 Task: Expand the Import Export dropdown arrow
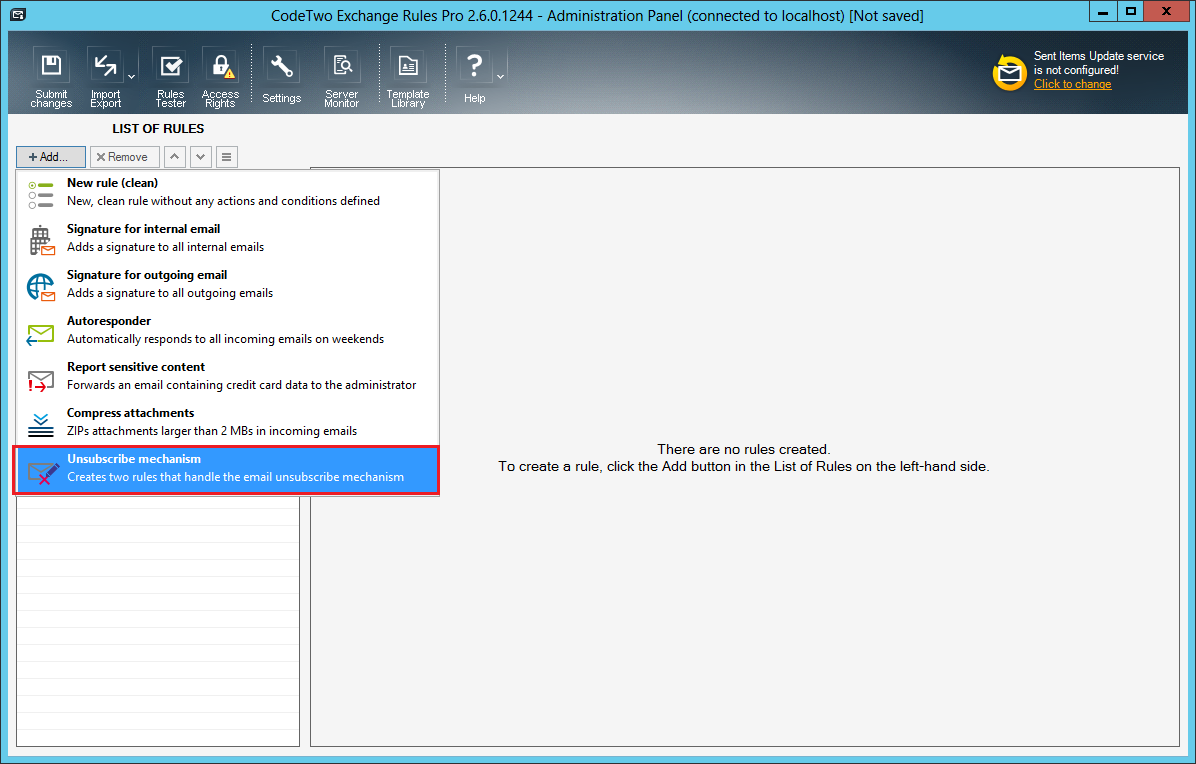[x=129, y=75]
